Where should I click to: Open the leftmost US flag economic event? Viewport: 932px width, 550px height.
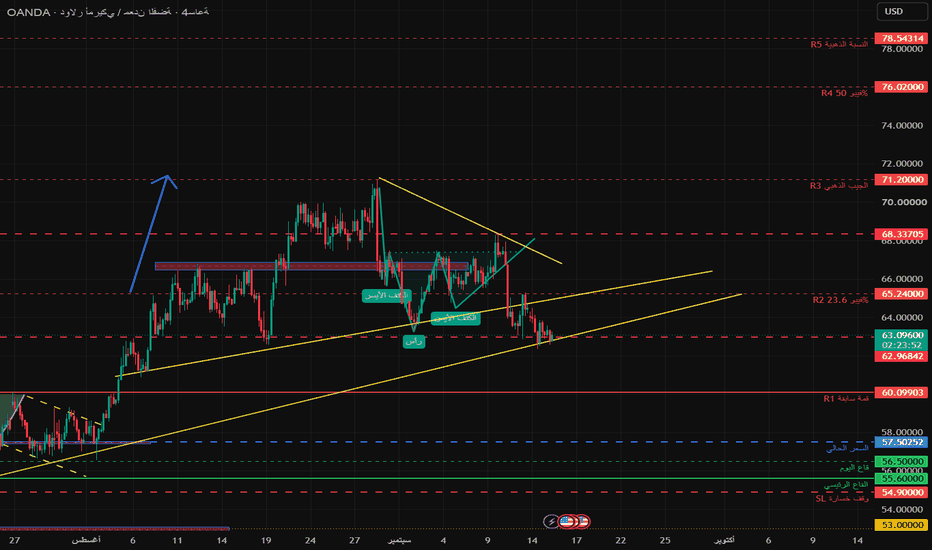566,521
